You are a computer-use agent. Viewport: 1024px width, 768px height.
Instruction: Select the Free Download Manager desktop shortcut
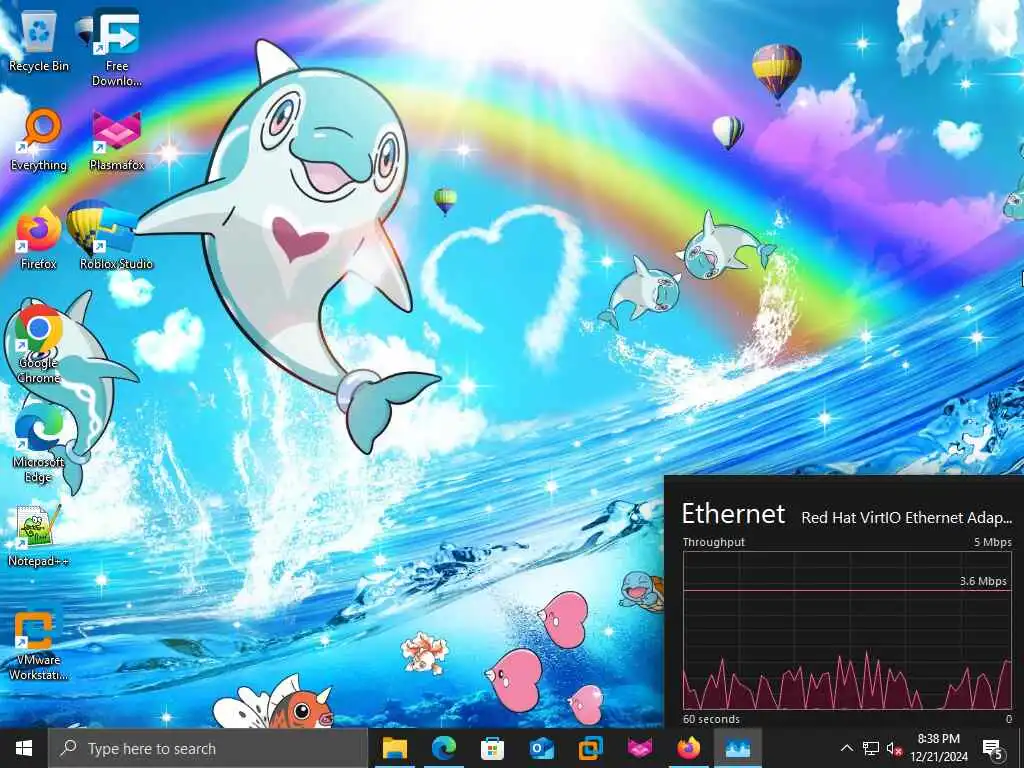[x=116, y=48]
